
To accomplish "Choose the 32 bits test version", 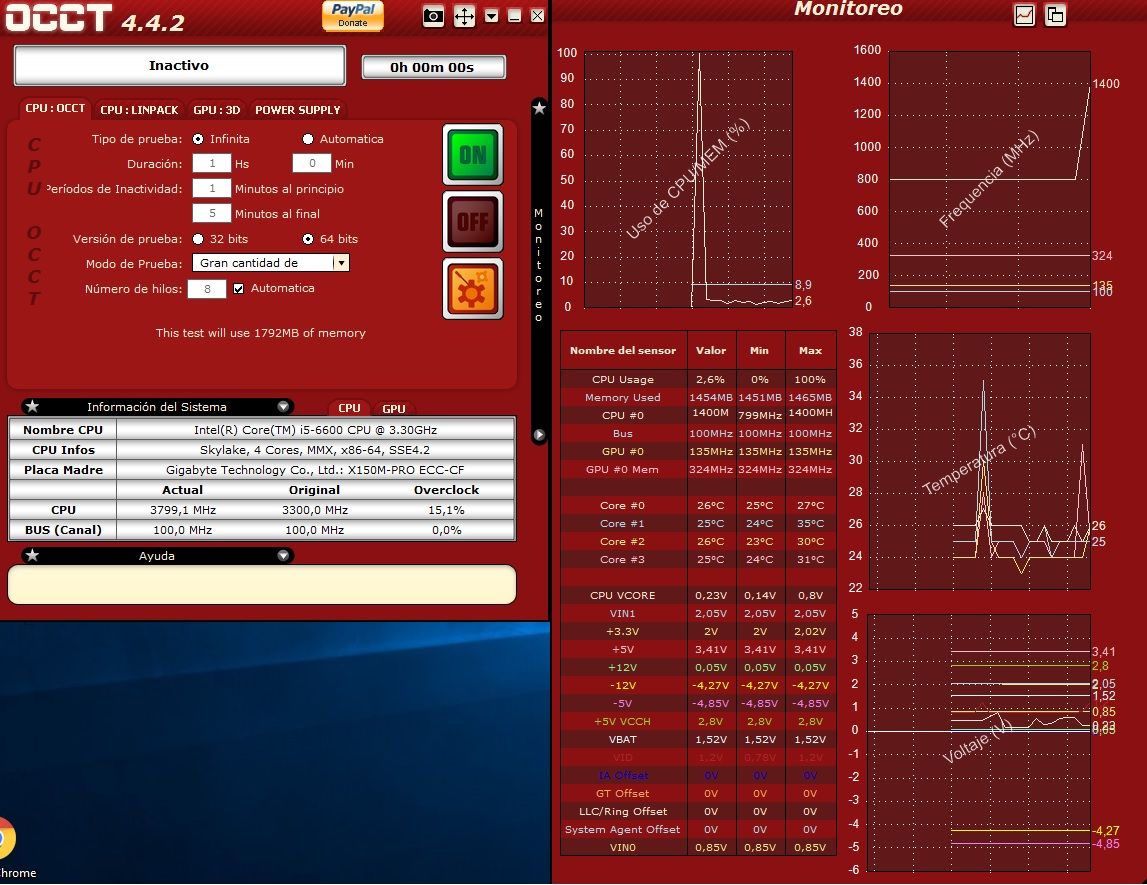I will point(197,239).
